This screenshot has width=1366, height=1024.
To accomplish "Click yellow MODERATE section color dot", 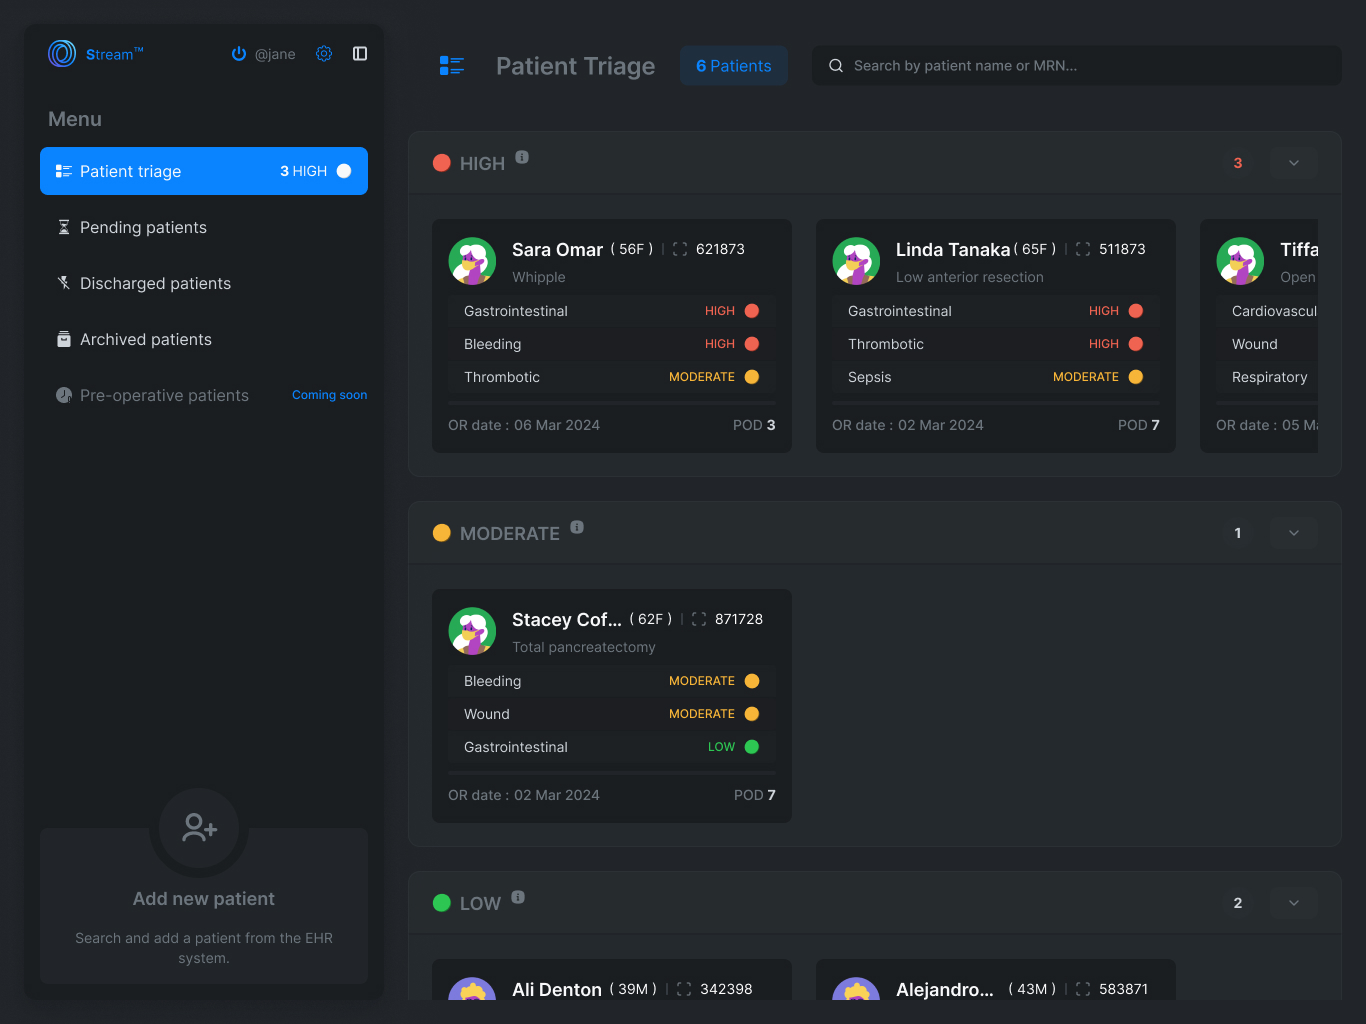I will click(442, 533).
